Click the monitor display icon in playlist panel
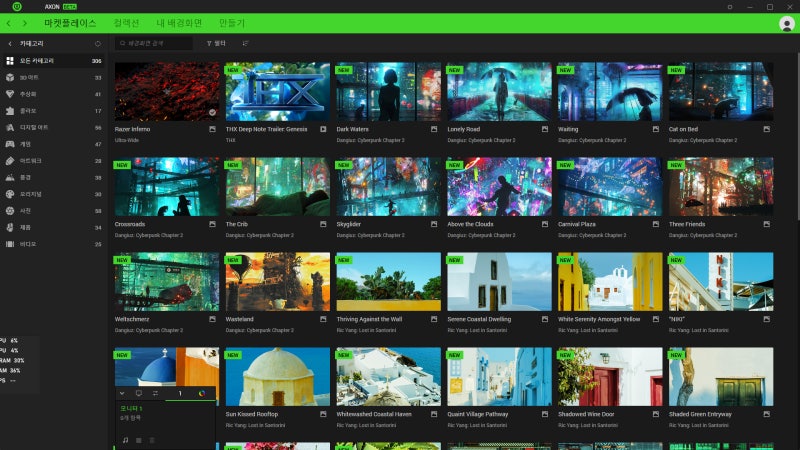 point(139,393)
